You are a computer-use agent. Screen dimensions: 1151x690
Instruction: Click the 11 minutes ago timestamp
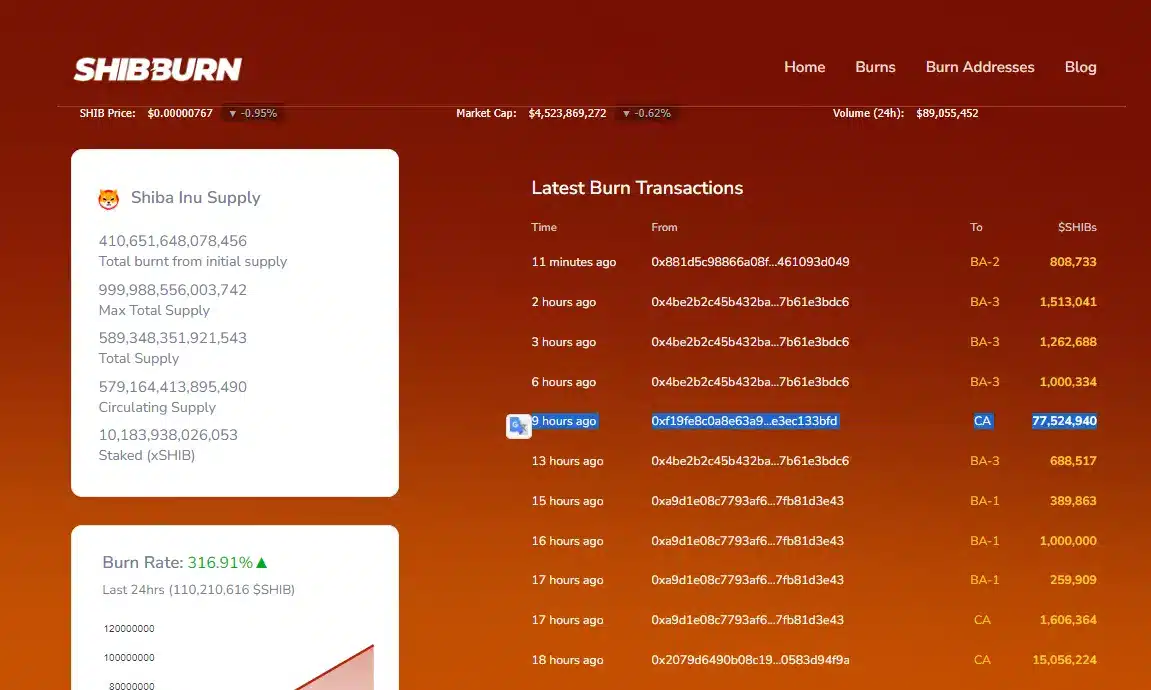point(574,262)
